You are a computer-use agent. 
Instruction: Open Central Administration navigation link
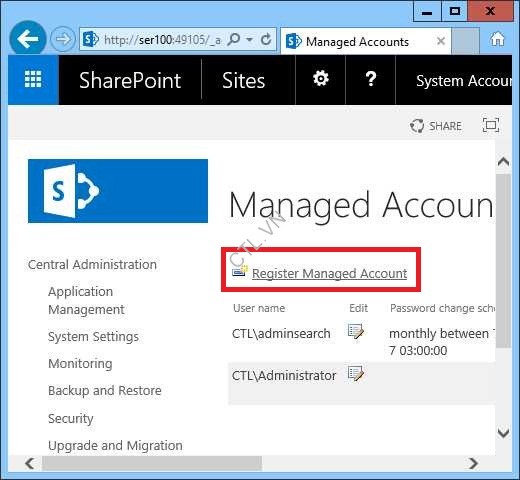click(92, 265)
